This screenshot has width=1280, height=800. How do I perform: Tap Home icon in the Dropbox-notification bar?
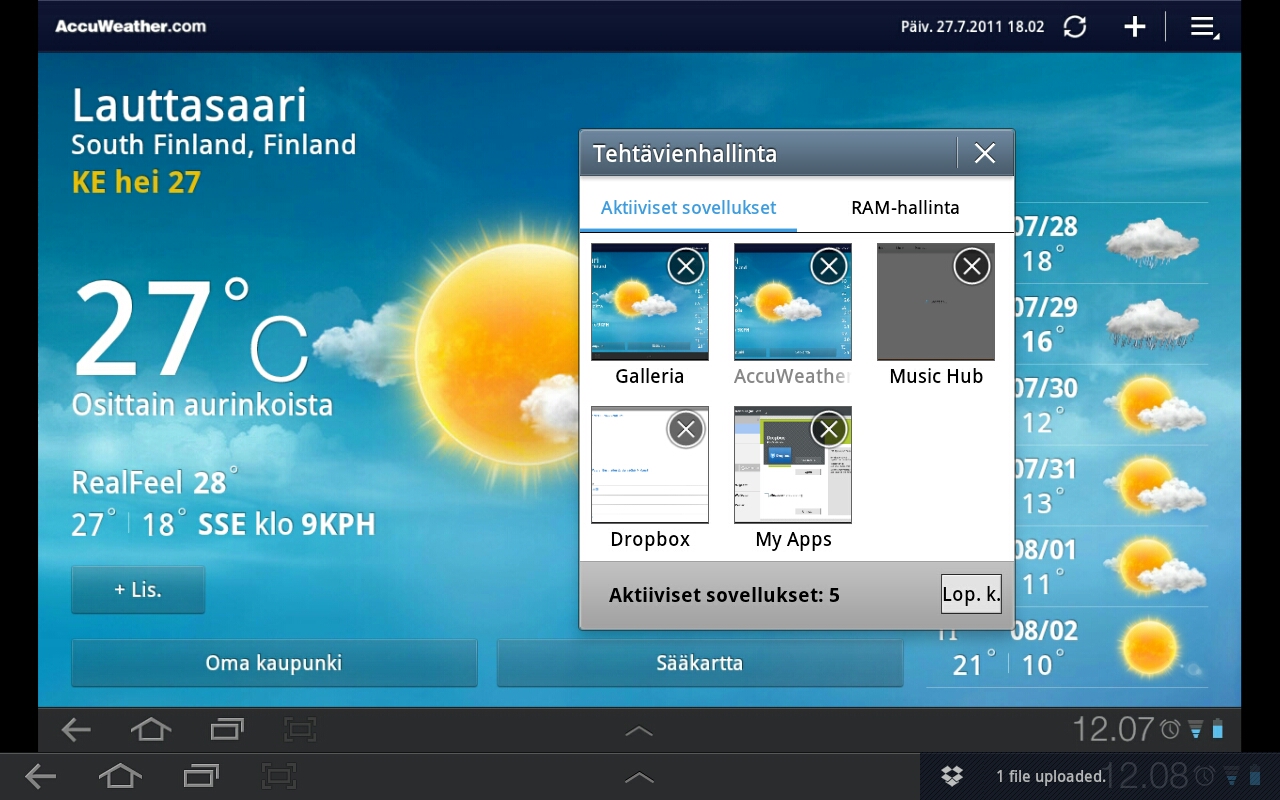pos(119,776)
